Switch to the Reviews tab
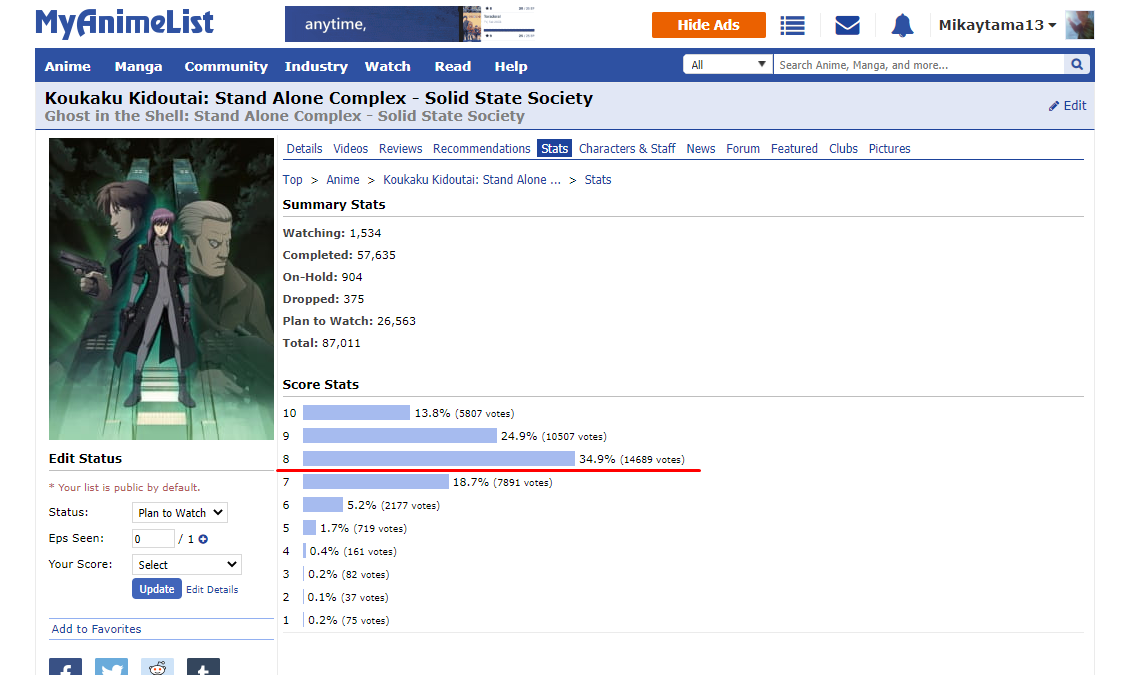 point(400,149)
